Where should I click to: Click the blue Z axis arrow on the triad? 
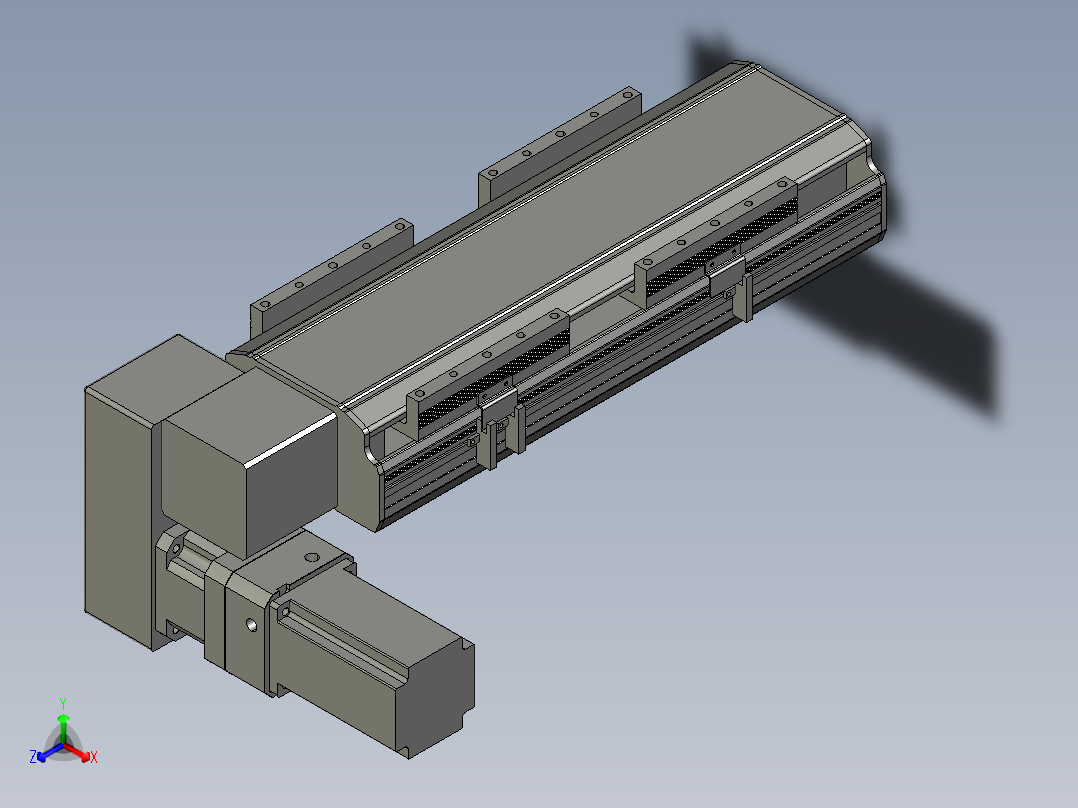coord(50,752)
